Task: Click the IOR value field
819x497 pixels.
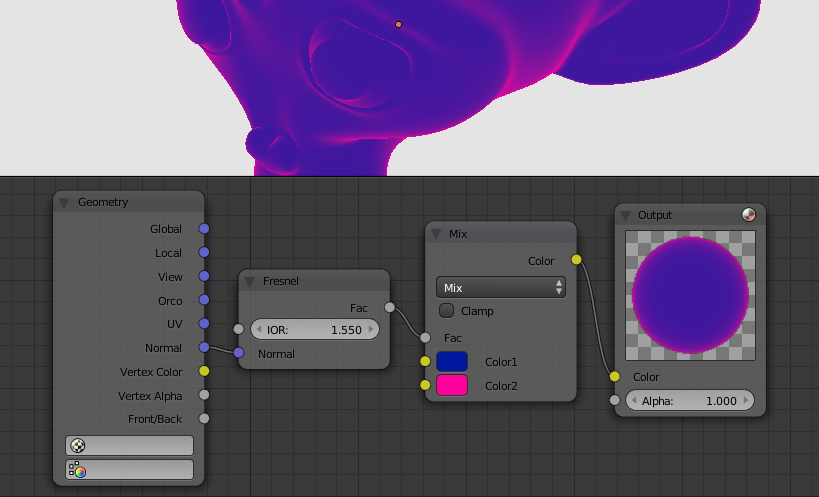Action: [314, 329]
